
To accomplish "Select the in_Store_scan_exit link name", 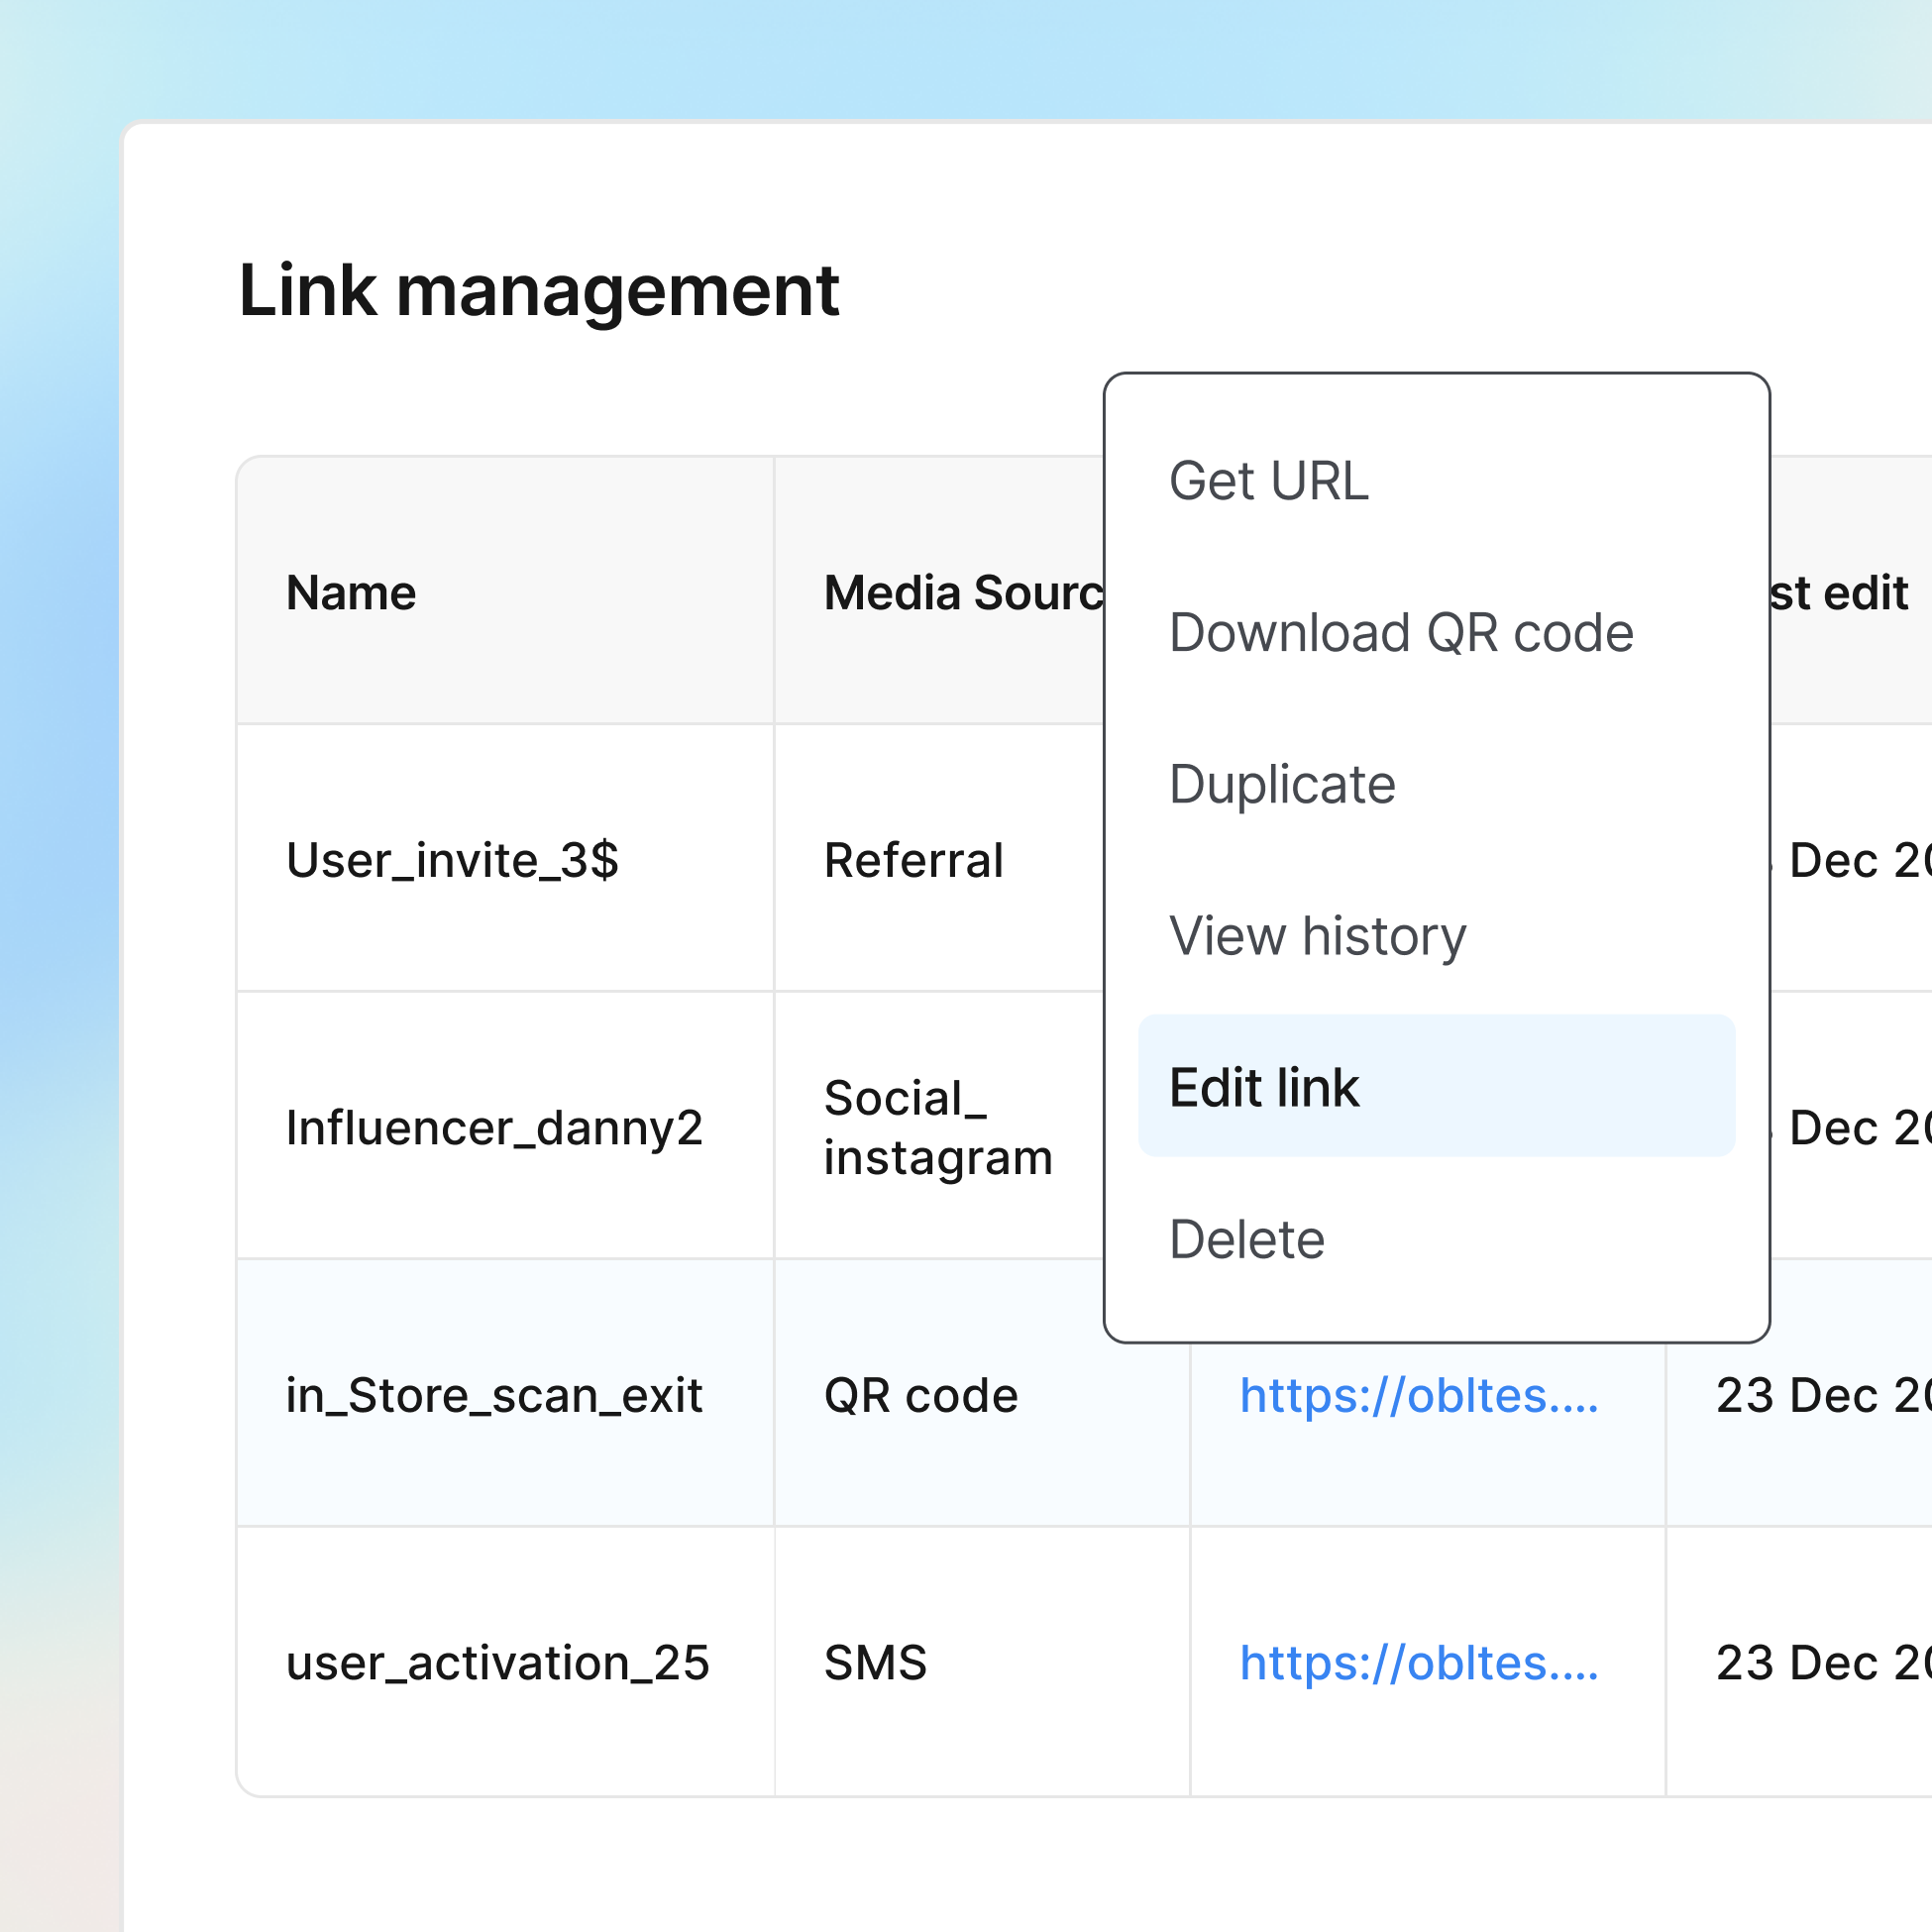I will pyautogui.click(x=494, y=1395).
